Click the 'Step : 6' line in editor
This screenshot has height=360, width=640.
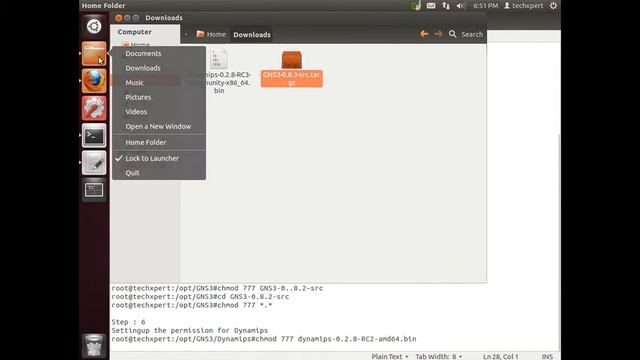coord(128,322)
